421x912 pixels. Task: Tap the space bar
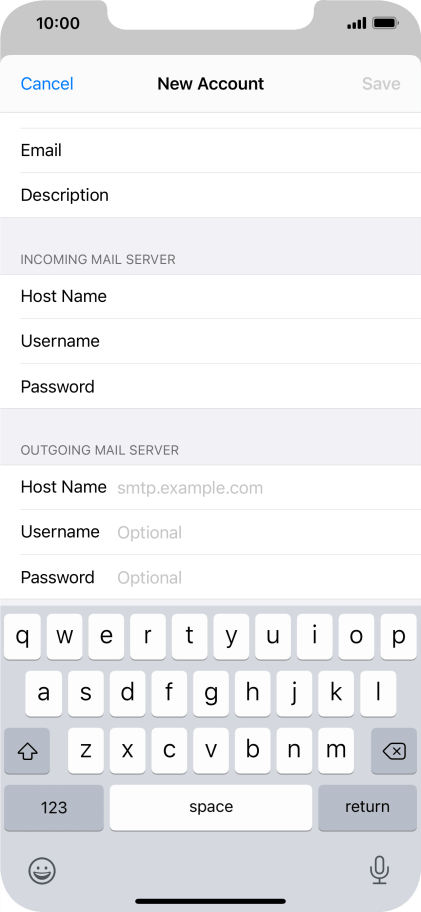pos(210,807)
